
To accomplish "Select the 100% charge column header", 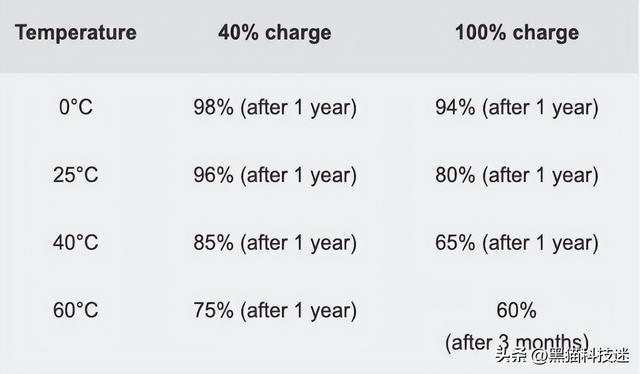I will [x=517, y=33].
